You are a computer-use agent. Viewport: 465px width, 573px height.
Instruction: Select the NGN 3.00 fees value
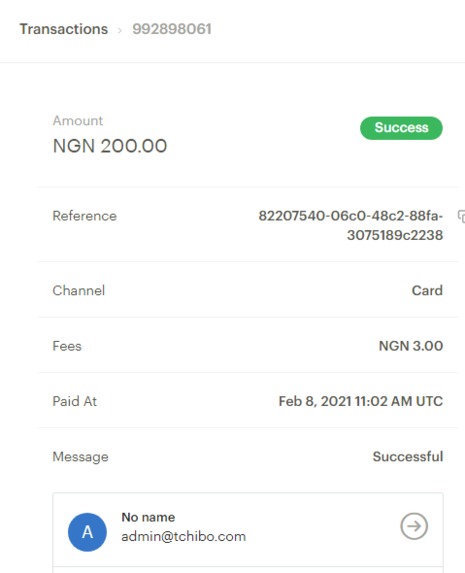411,346
